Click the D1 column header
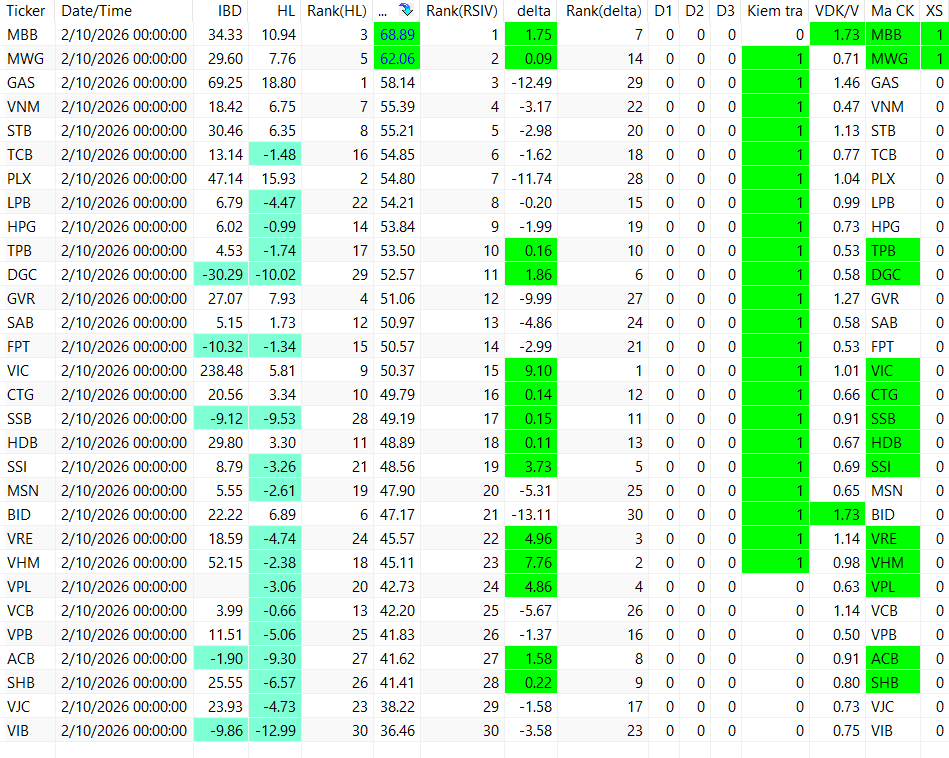The height and width of the screenshot is (758, 949). pos(663,11)
